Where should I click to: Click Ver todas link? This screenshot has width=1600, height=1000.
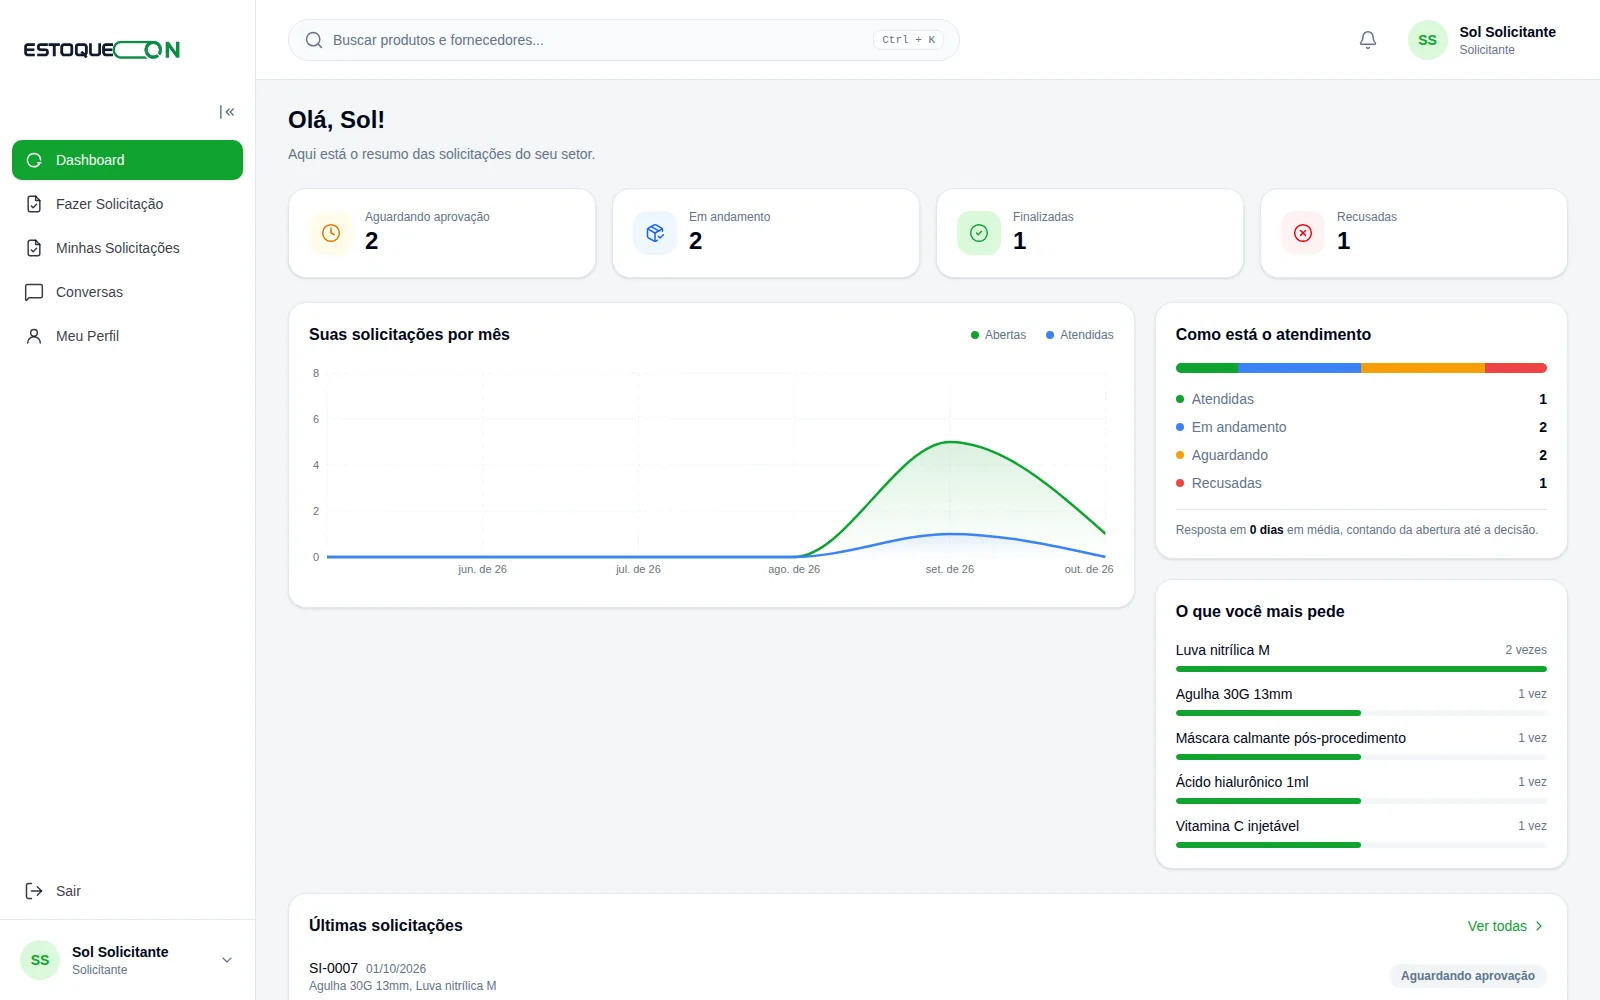tap(1505, 926)
